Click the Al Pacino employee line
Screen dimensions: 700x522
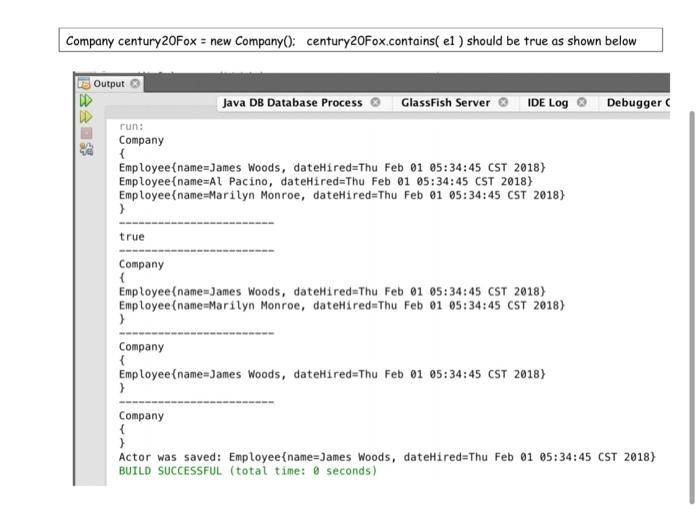pyautogui.click(x=325, y=181)
